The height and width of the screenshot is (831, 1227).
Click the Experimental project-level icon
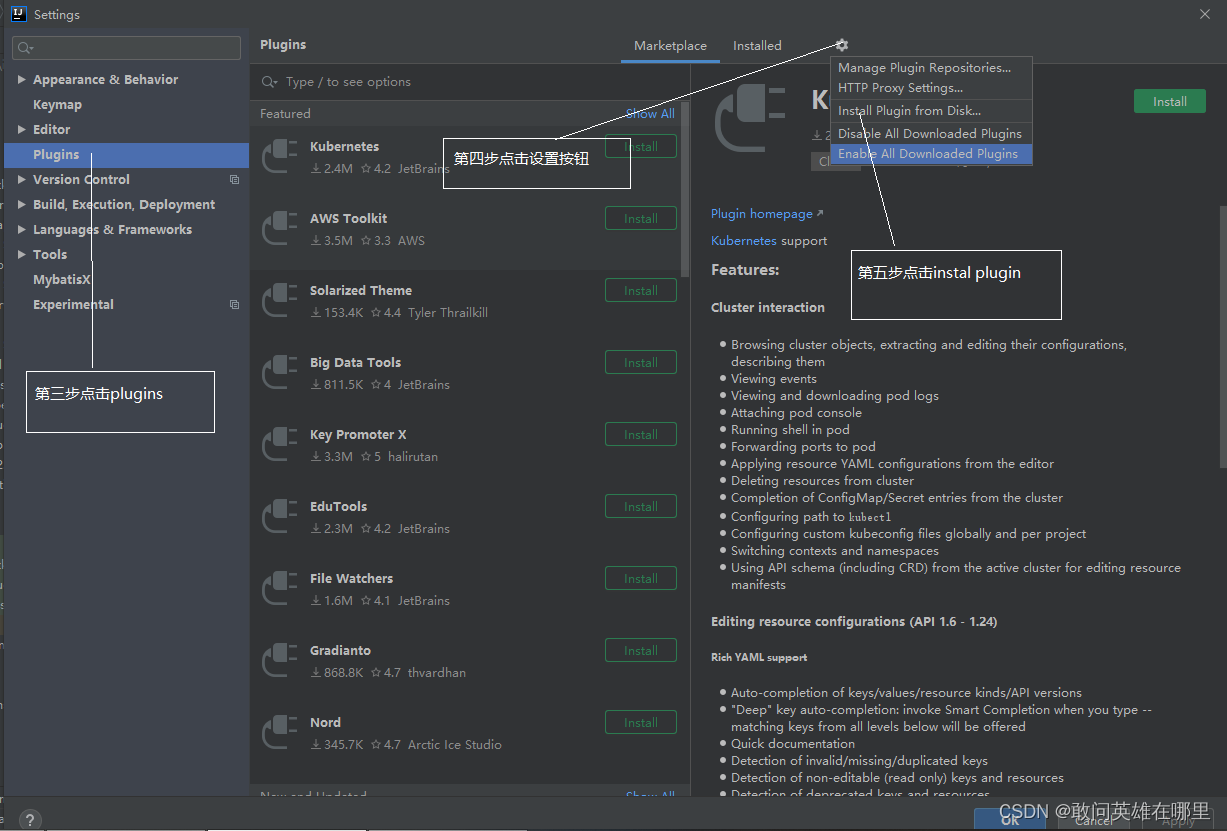234,305
